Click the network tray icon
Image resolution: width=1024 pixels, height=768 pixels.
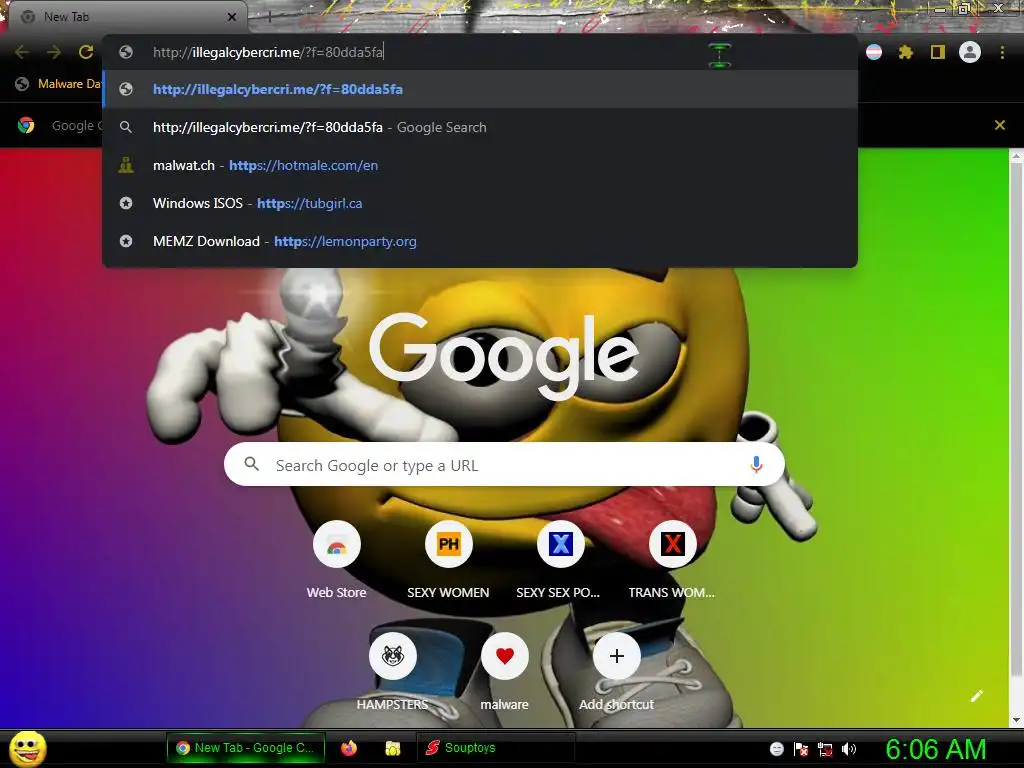[x=825, y=749]
